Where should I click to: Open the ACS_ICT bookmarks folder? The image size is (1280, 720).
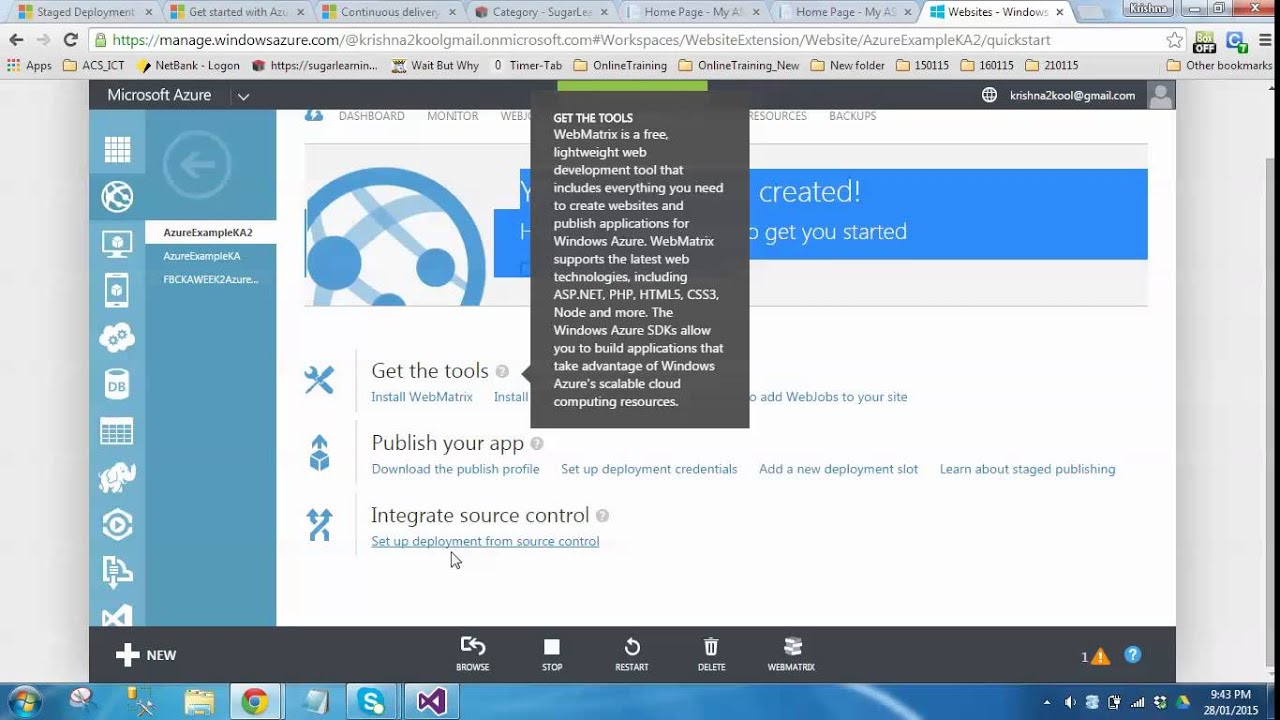pyautogui.click(x=95, y=65)
